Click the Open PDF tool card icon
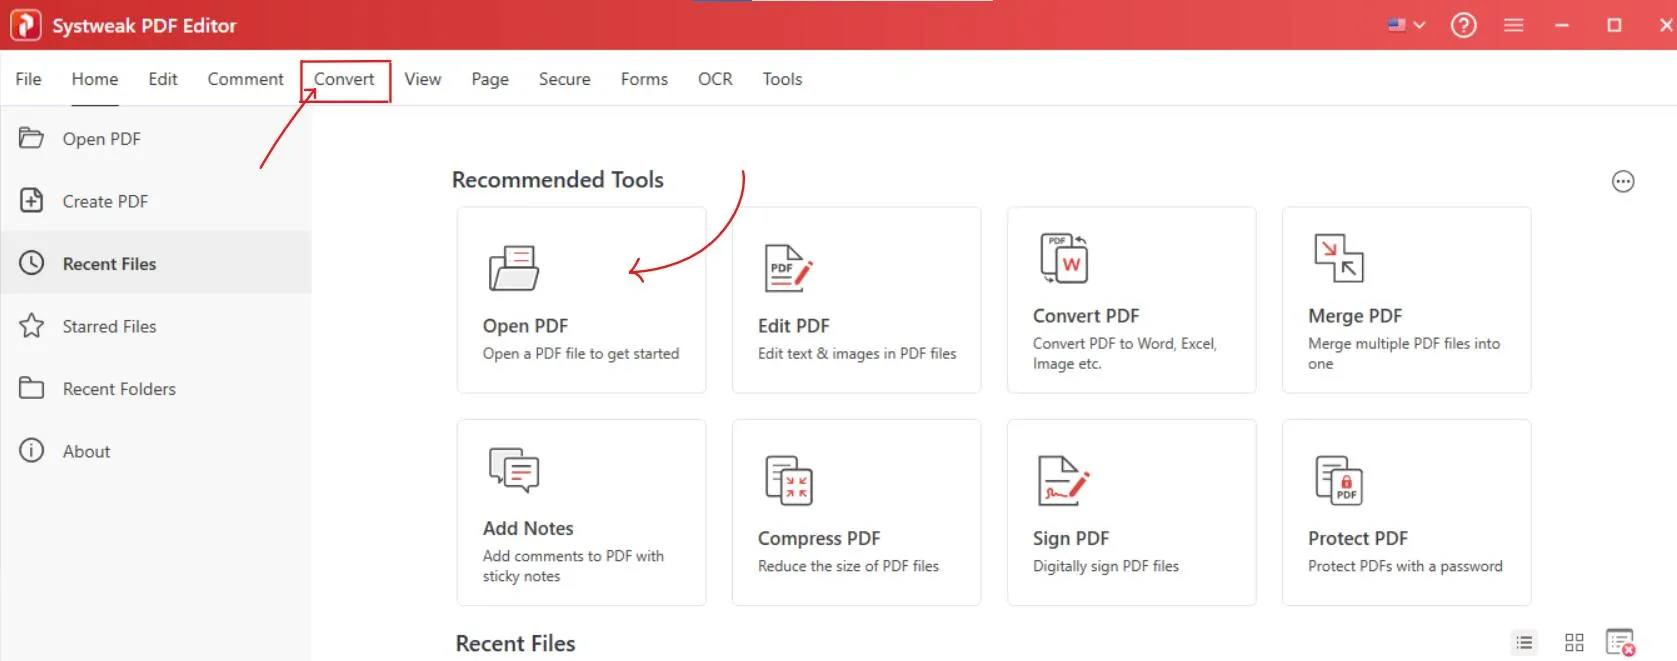The height and width of the screenshot is (661, 1677). click(514, 268)
